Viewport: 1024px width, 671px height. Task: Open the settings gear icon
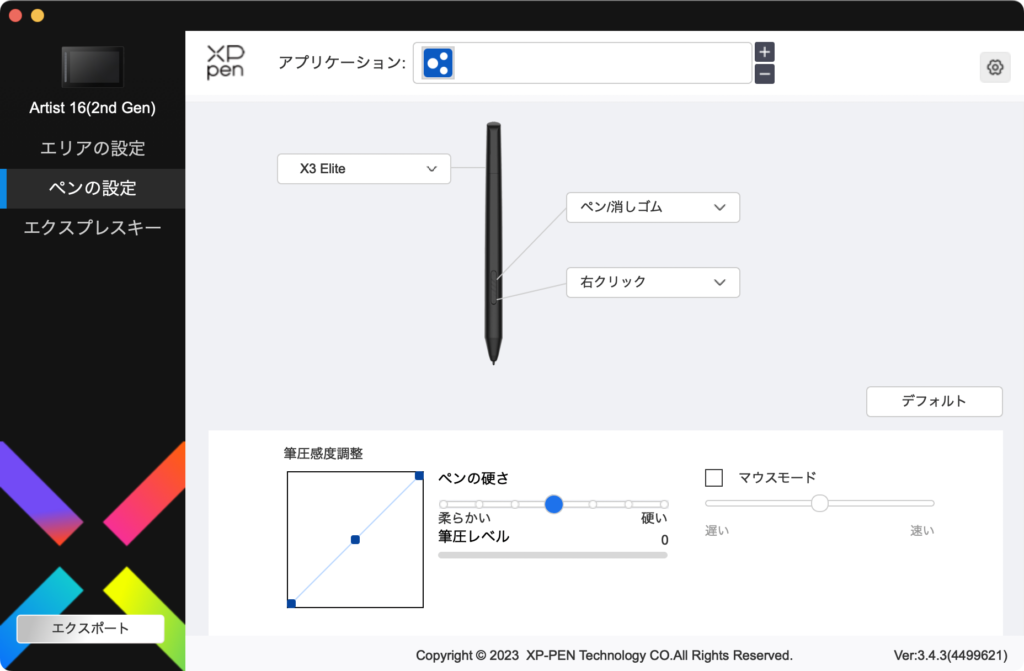click(995, 67)
